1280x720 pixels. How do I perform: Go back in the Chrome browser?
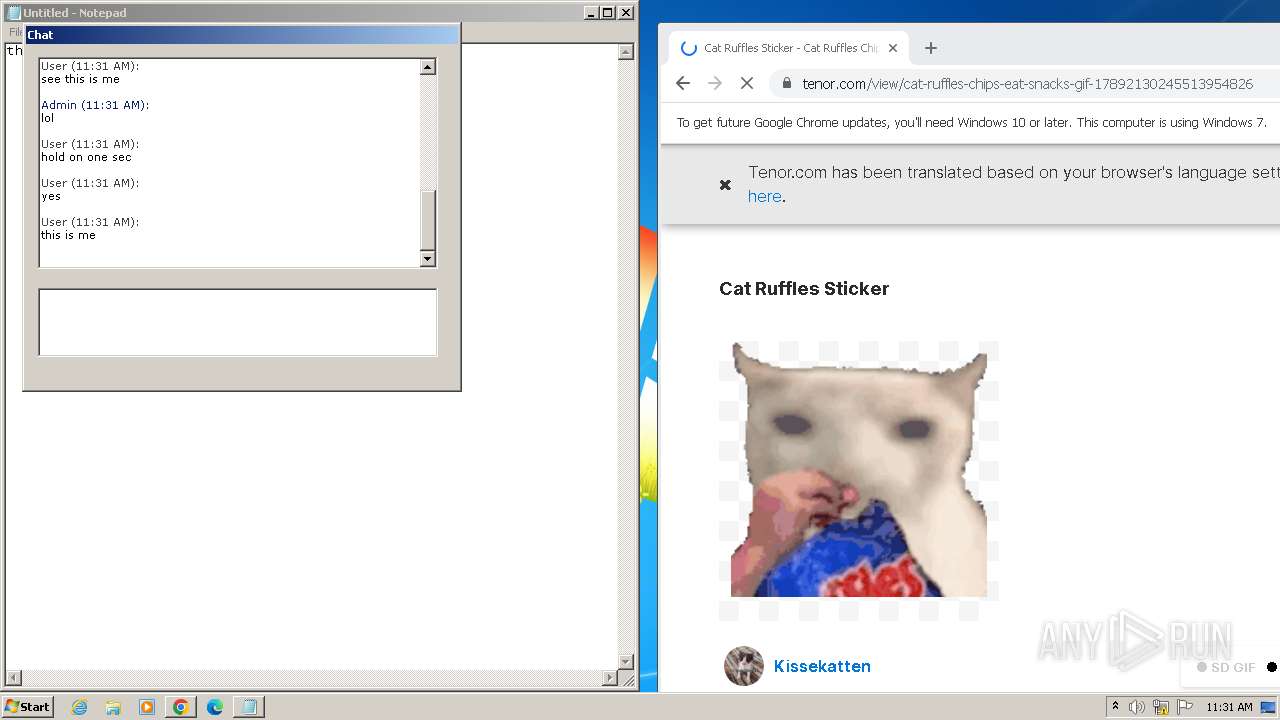click(x=683, y=84)
